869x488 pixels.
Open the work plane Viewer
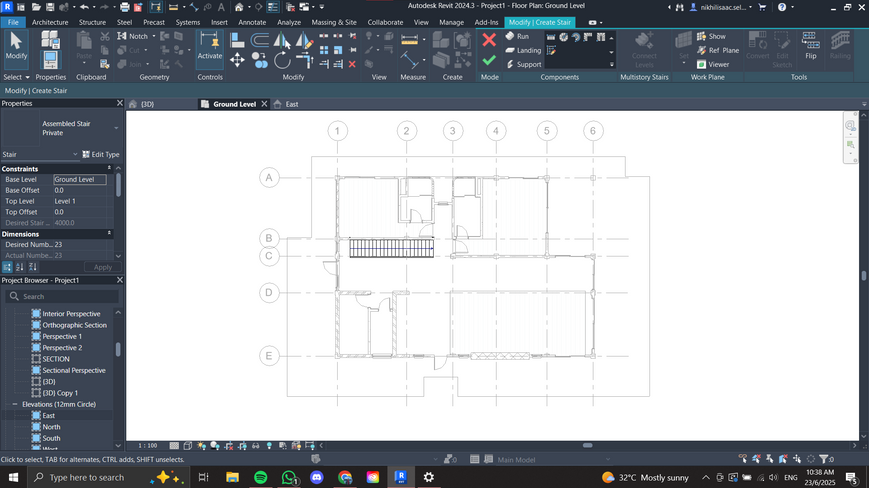tap(713, 64)
